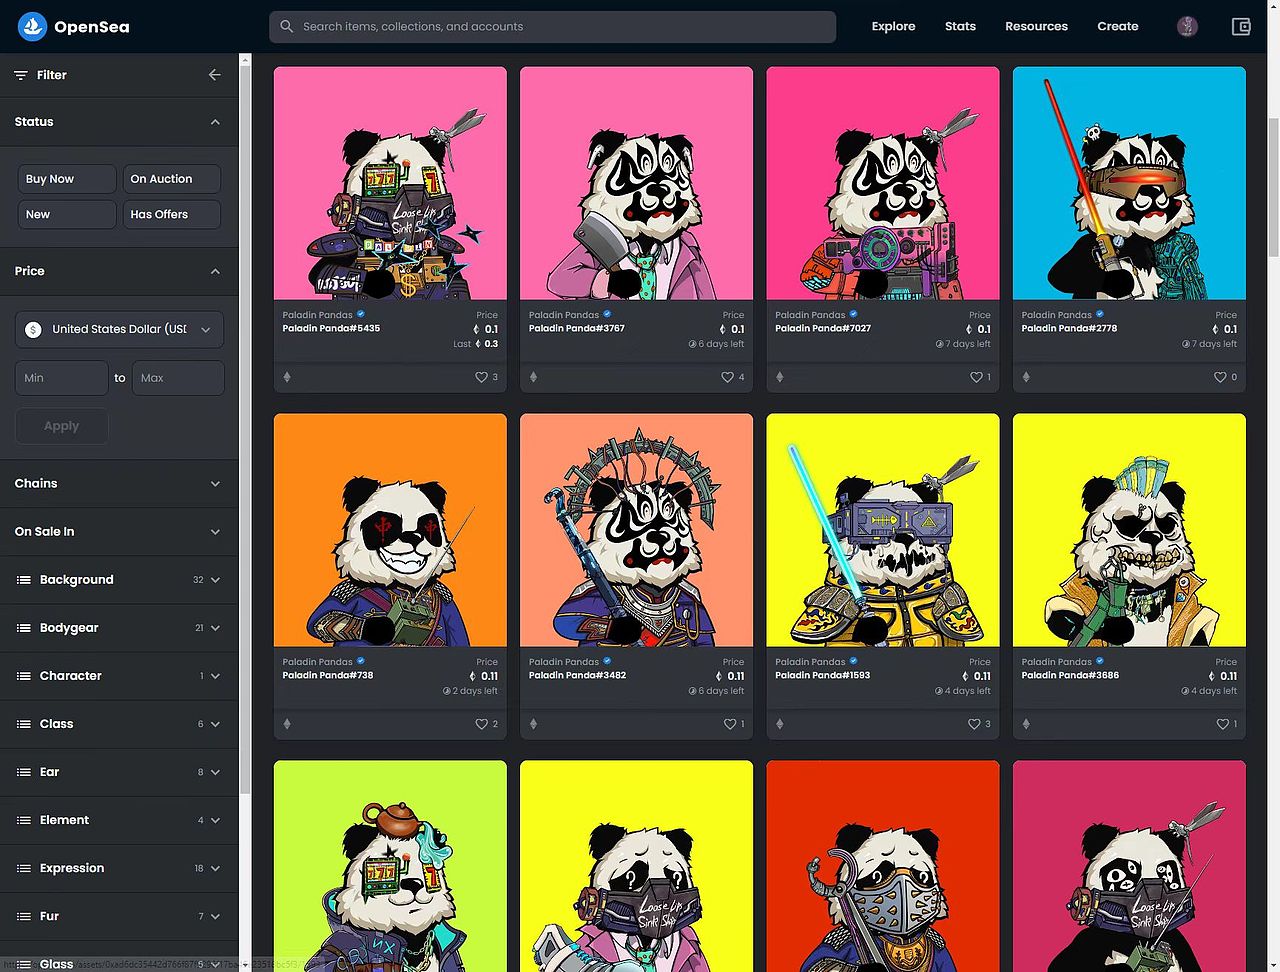1280x972 pixels.
Task: Click Ethereum icon on Panda#5435 card footer
Action: point(287,377)
